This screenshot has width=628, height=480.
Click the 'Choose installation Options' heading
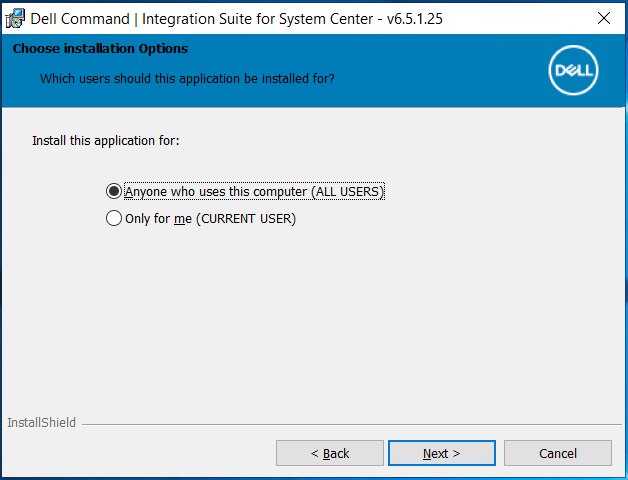click(x=100, y=49)
